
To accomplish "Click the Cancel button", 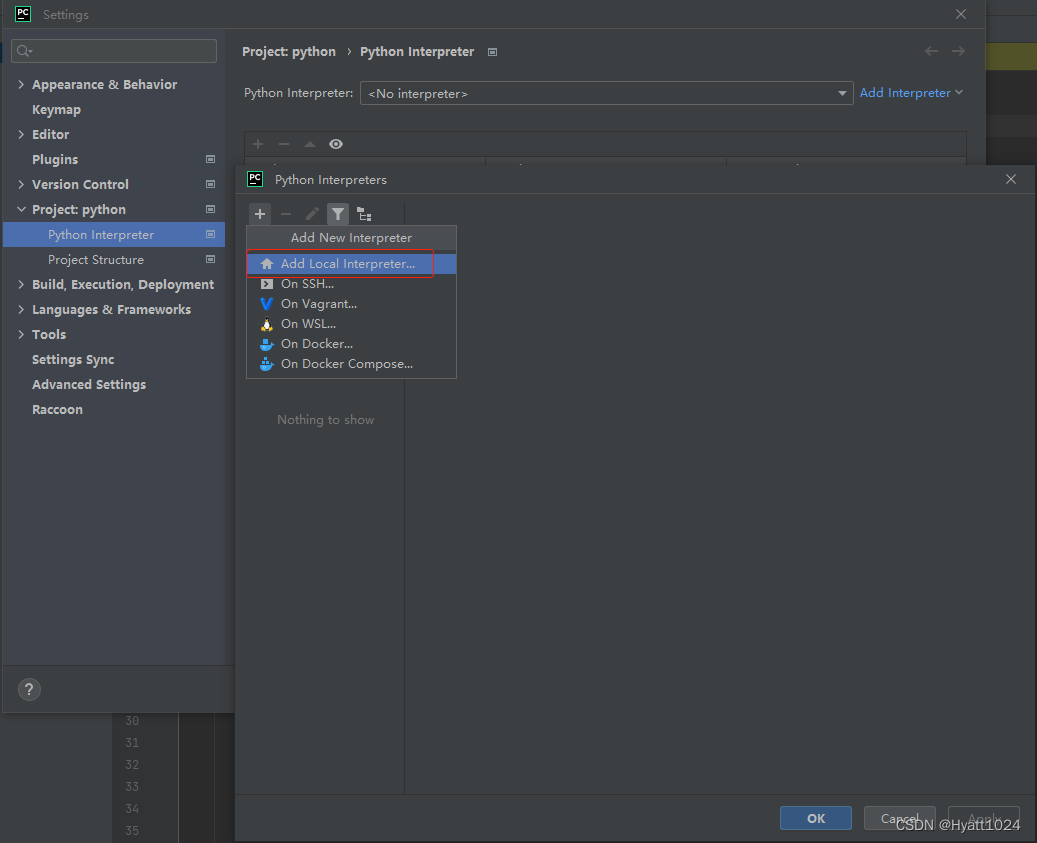I will [899, 818].
